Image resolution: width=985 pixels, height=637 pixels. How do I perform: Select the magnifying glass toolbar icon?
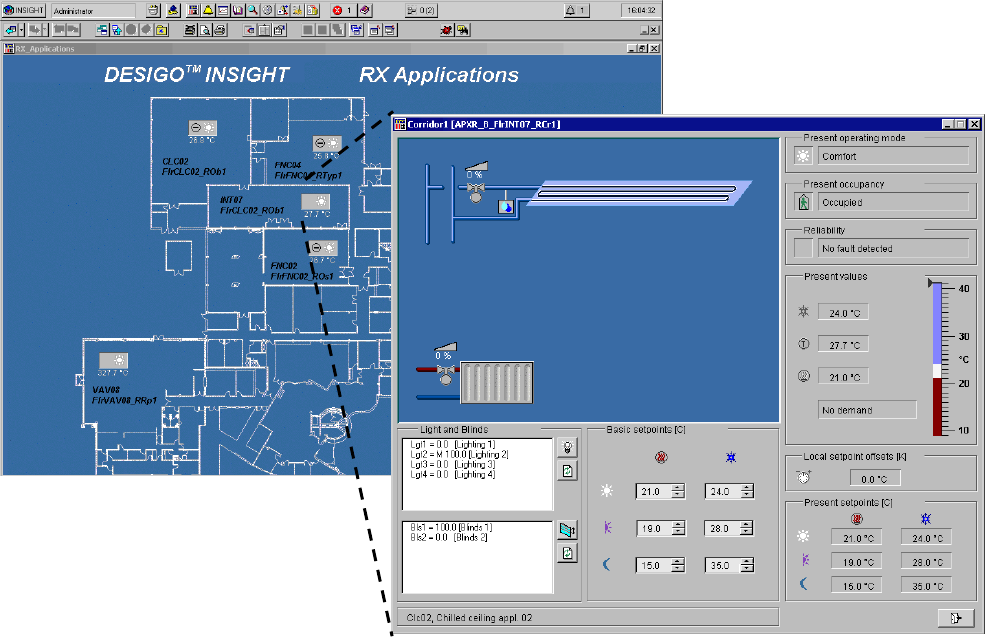(252, 10)
